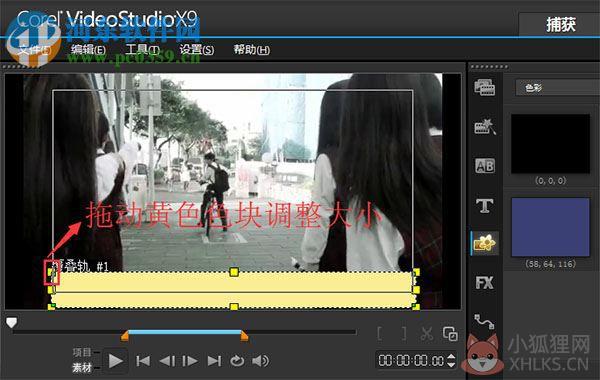This screenshot has height=380, width=600.
Task: Click the top-right yellow handle of overlay
Action: [x=416, y=272]
